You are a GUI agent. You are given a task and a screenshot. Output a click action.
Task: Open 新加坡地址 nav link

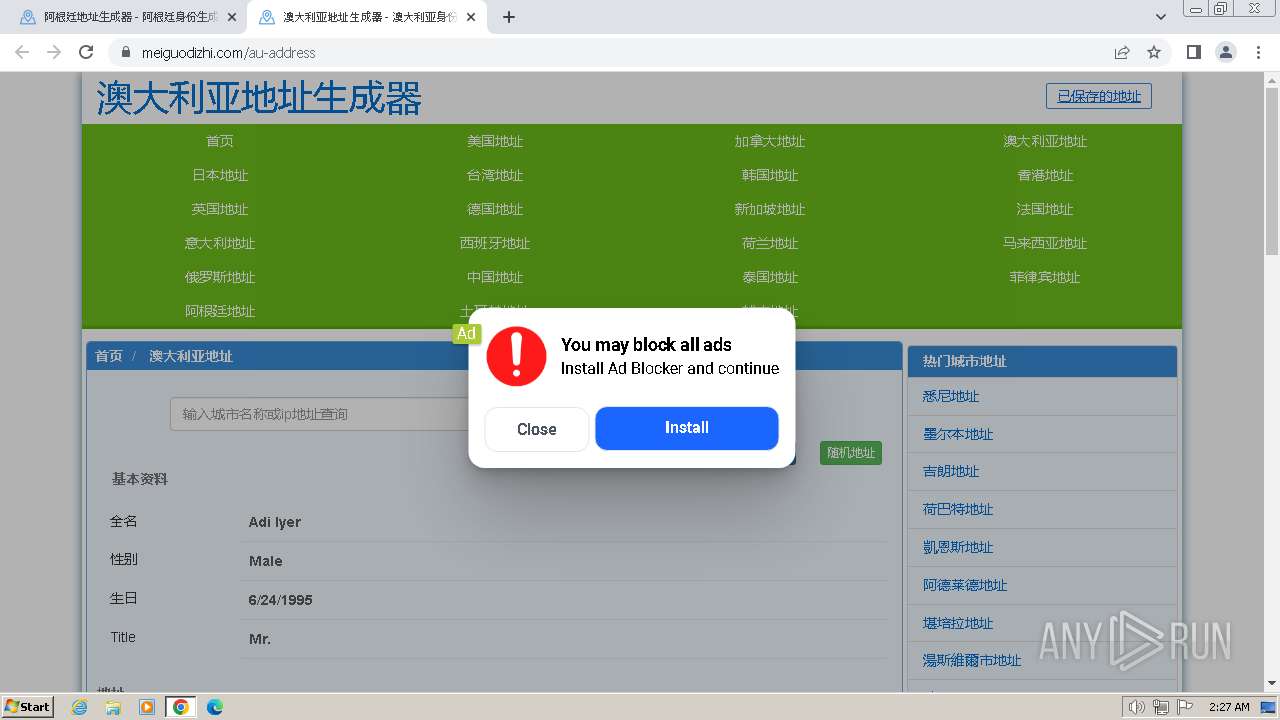[x=770, y=209]
